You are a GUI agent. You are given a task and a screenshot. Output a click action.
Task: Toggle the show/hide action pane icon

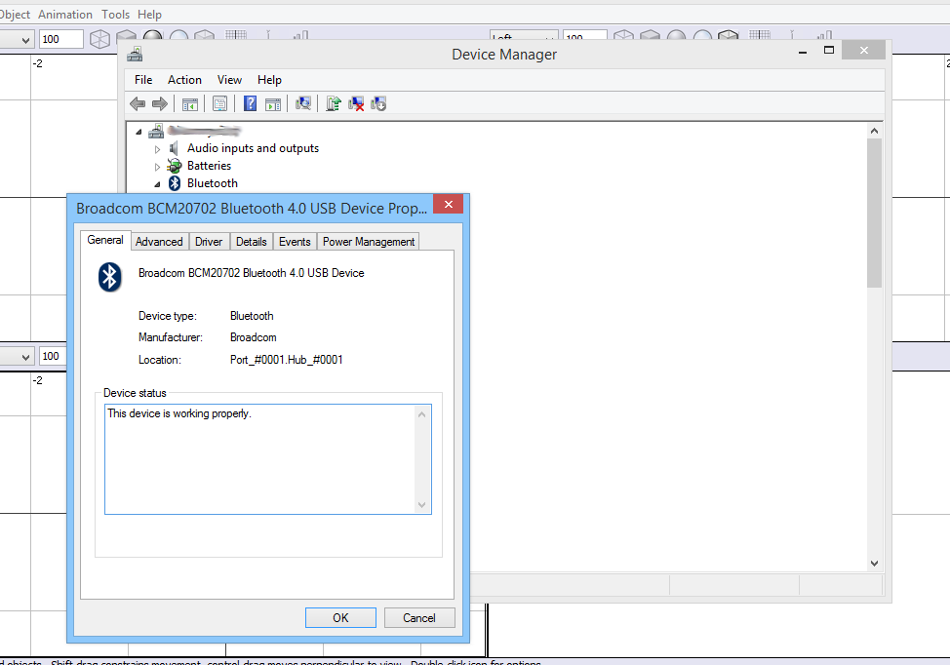(273, 104)
